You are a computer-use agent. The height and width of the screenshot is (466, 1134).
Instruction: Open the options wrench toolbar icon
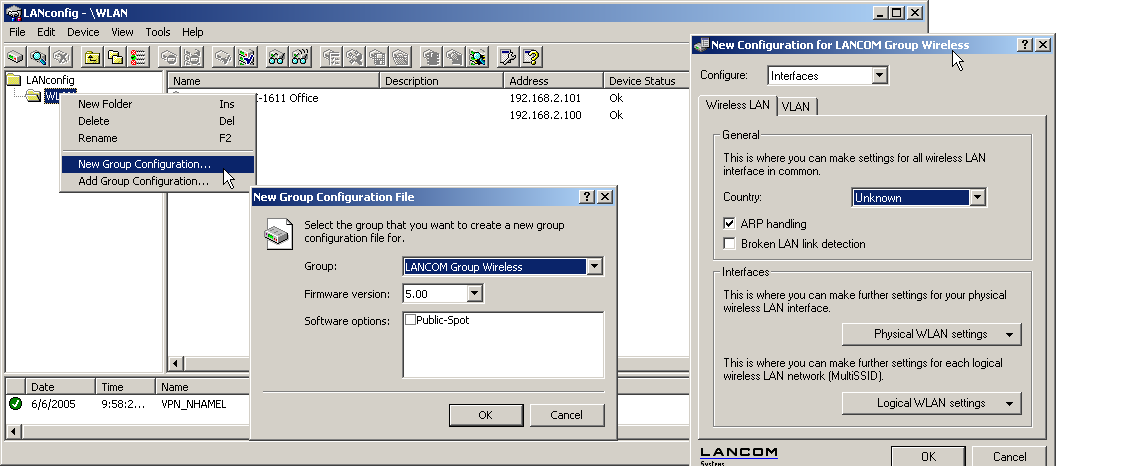pyautogui.click(x=508, y=57)
